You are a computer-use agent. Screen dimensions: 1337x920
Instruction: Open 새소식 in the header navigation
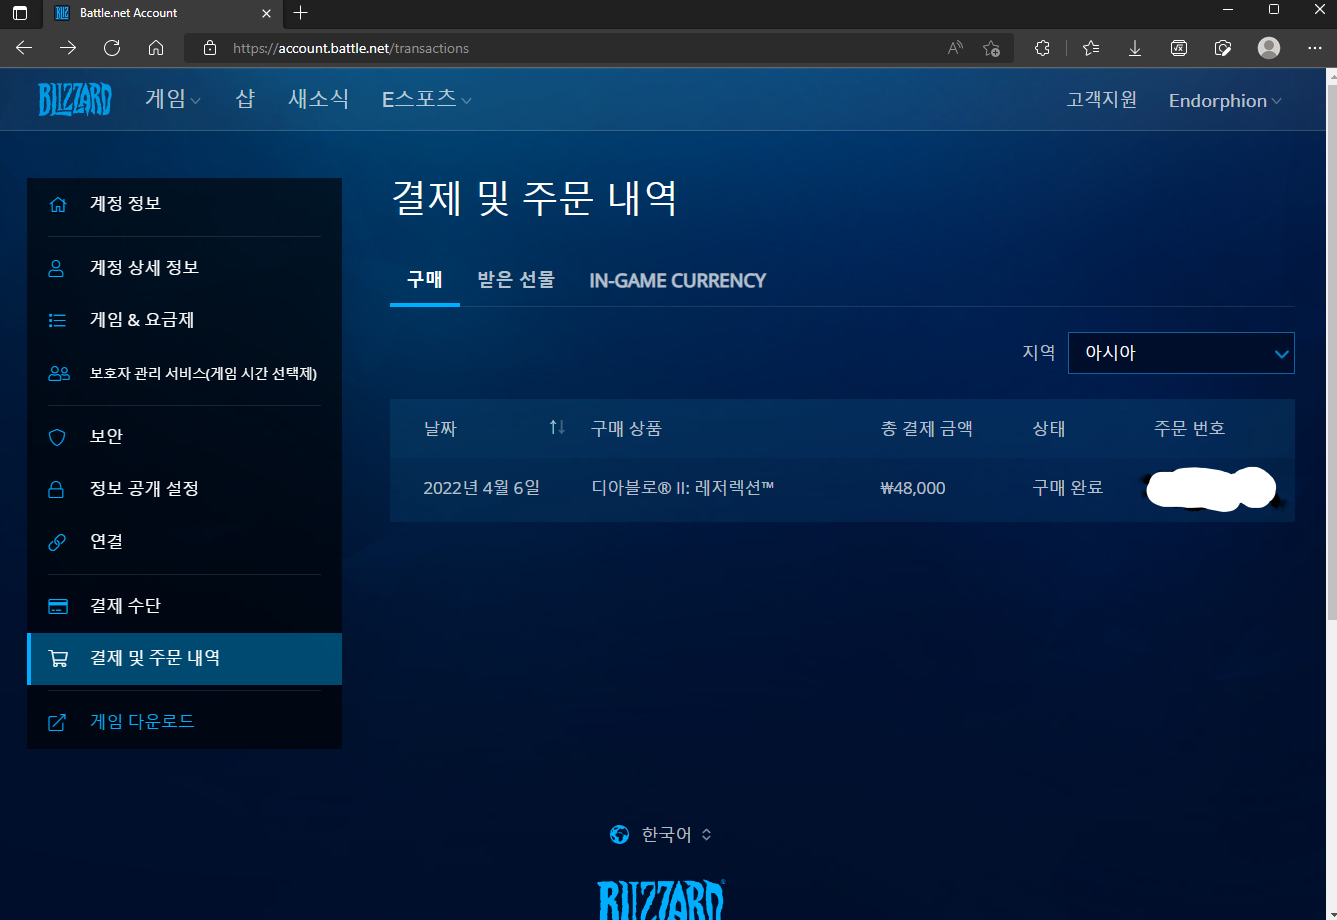click(318, 99)
